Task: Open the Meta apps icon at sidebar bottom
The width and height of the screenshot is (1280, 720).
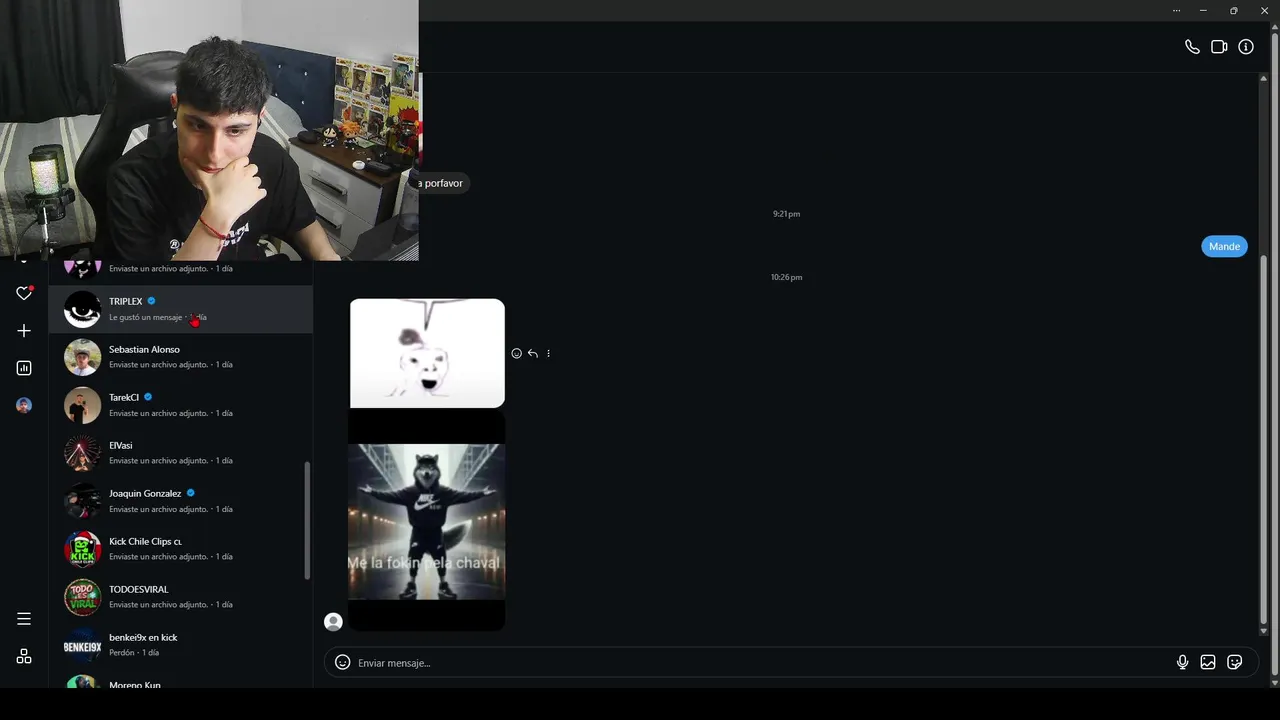Action: [x=24, y=656]
